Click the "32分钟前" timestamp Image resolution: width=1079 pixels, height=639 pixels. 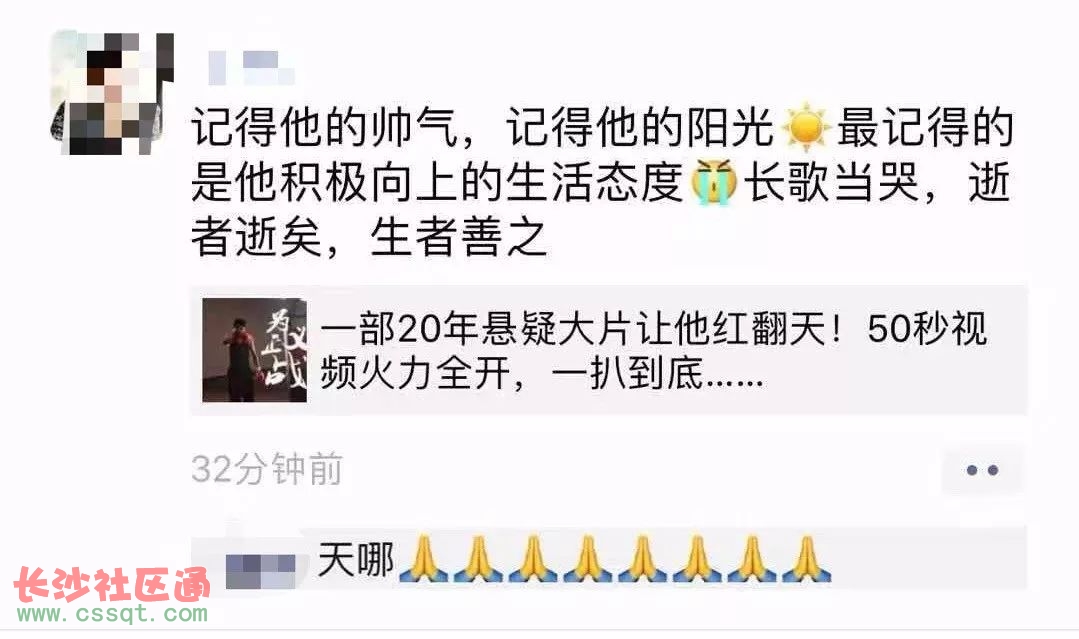[x=267, y=470]
